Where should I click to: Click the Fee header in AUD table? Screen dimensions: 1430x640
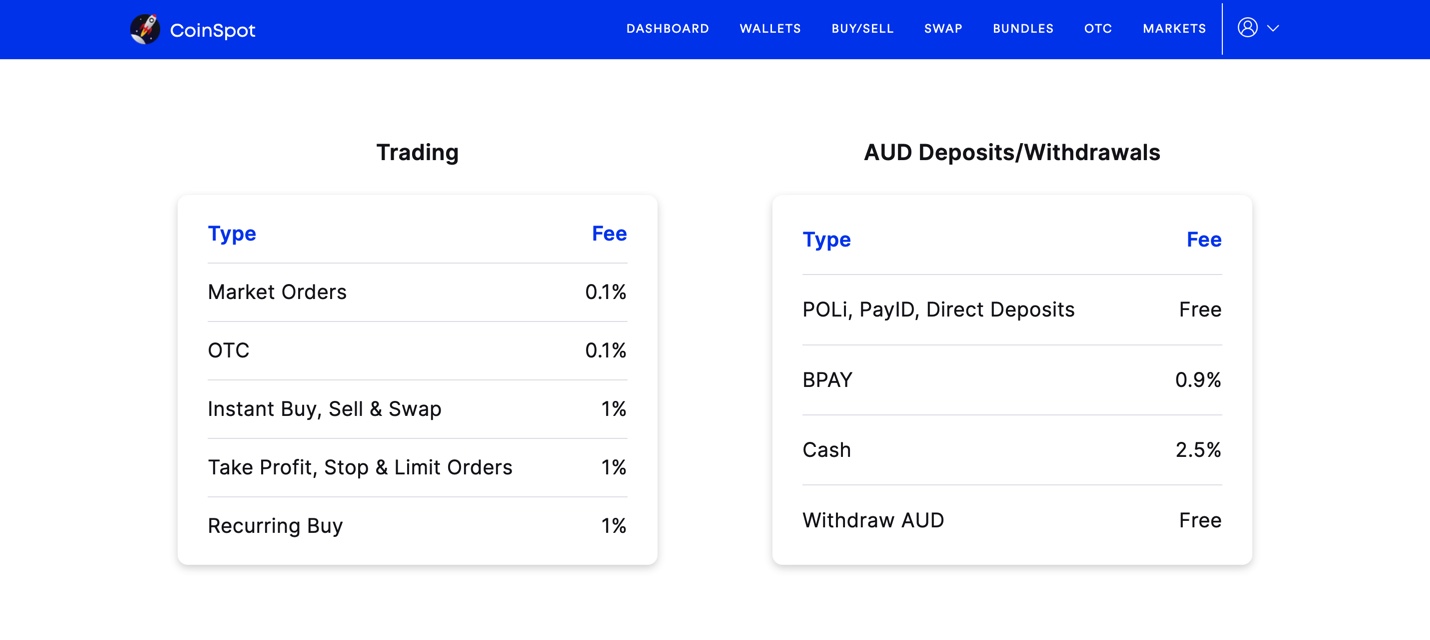(x=1204, y=239)
